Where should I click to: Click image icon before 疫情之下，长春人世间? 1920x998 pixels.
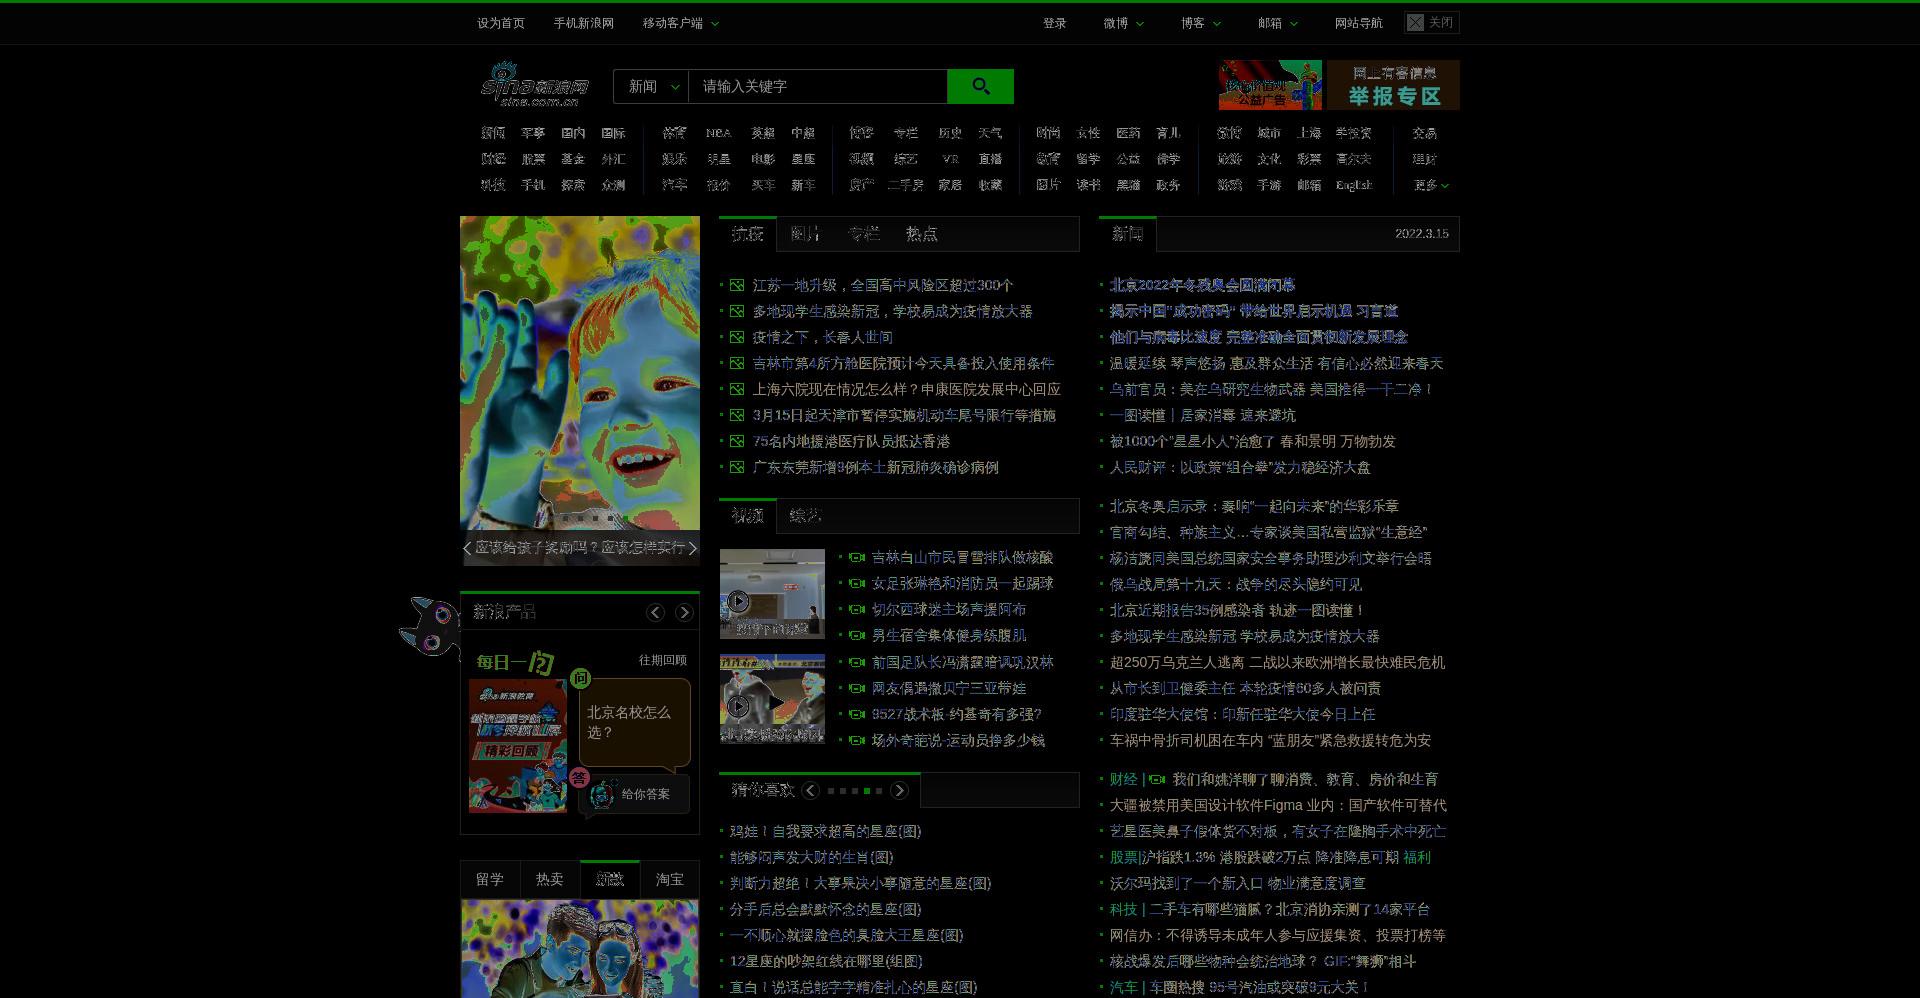pyautogui.click(x=737, y=337)
